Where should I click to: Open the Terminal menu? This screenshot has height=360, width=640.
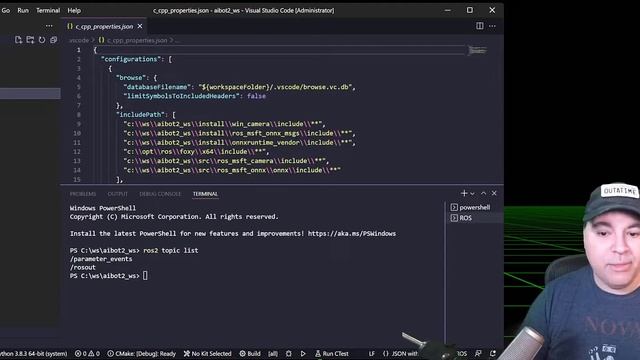[x=48, y=11]
